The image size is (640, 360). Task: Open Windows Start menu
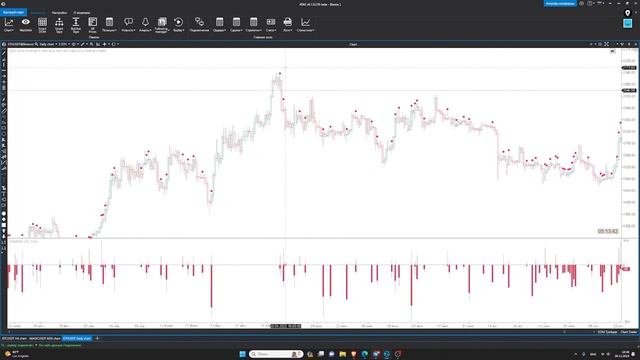[x=242, y=354]
